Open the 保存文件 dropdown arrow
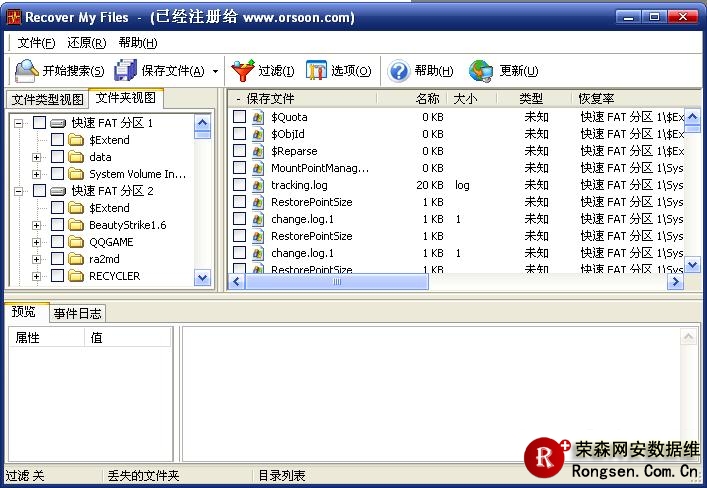 coord(215,71)
